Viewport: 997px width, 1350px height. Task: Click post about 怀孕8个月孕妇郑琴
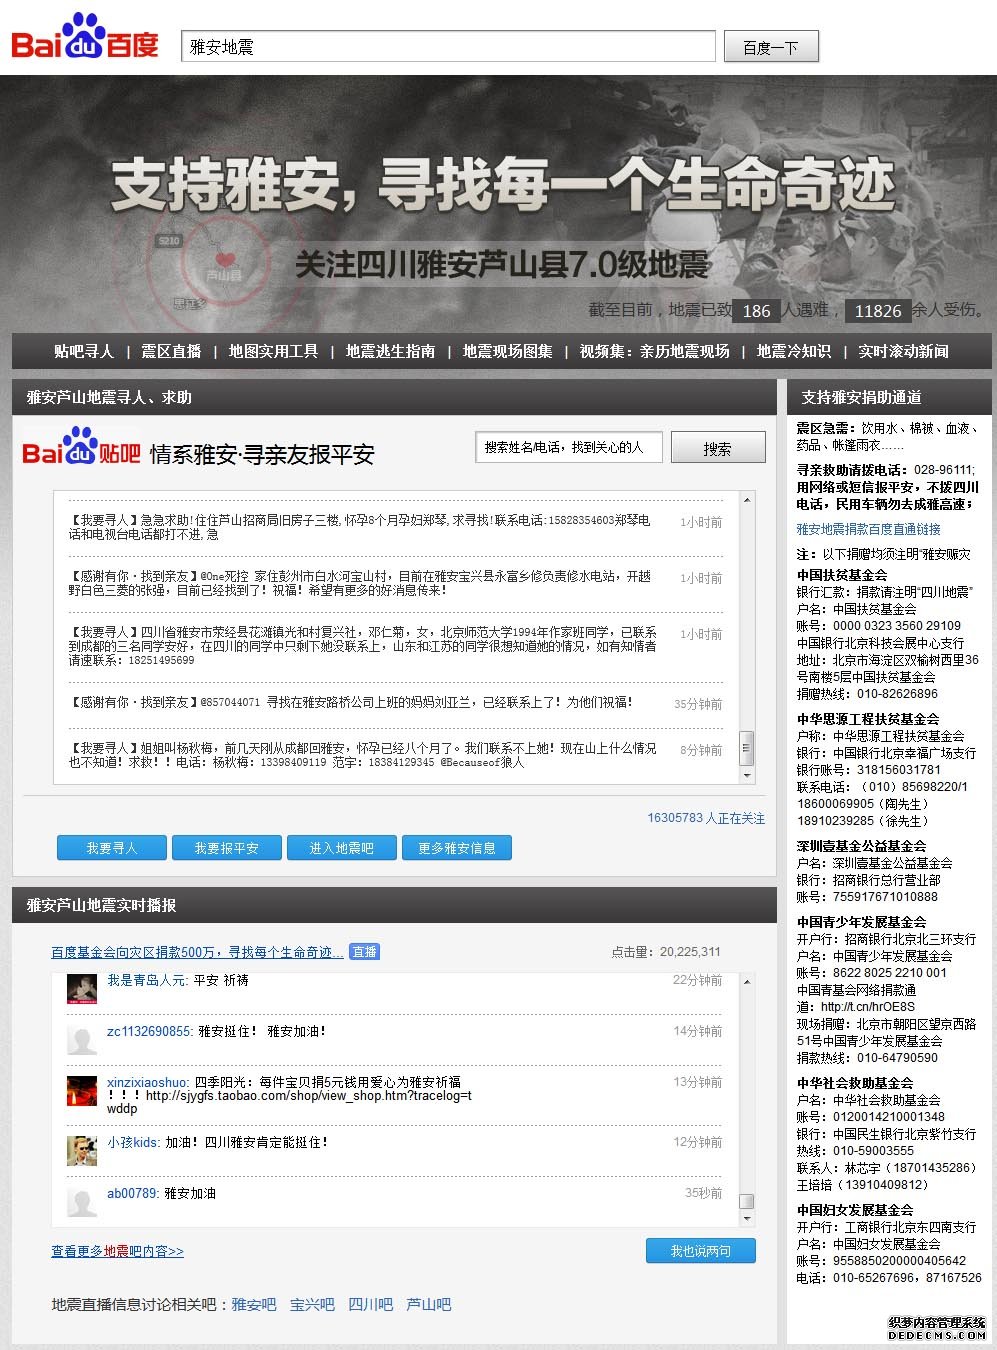359,527
